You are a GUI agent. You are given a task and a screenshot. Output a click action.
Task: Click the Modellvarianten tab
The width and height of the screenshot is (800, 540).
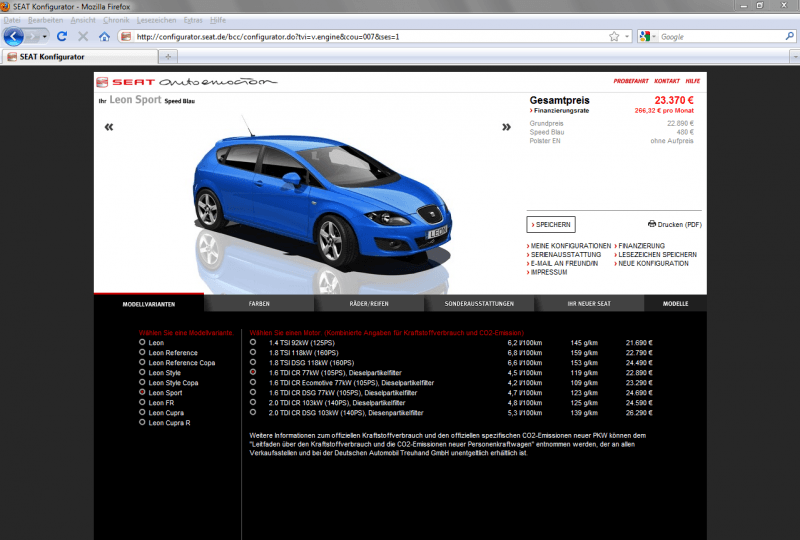point(149,304)
